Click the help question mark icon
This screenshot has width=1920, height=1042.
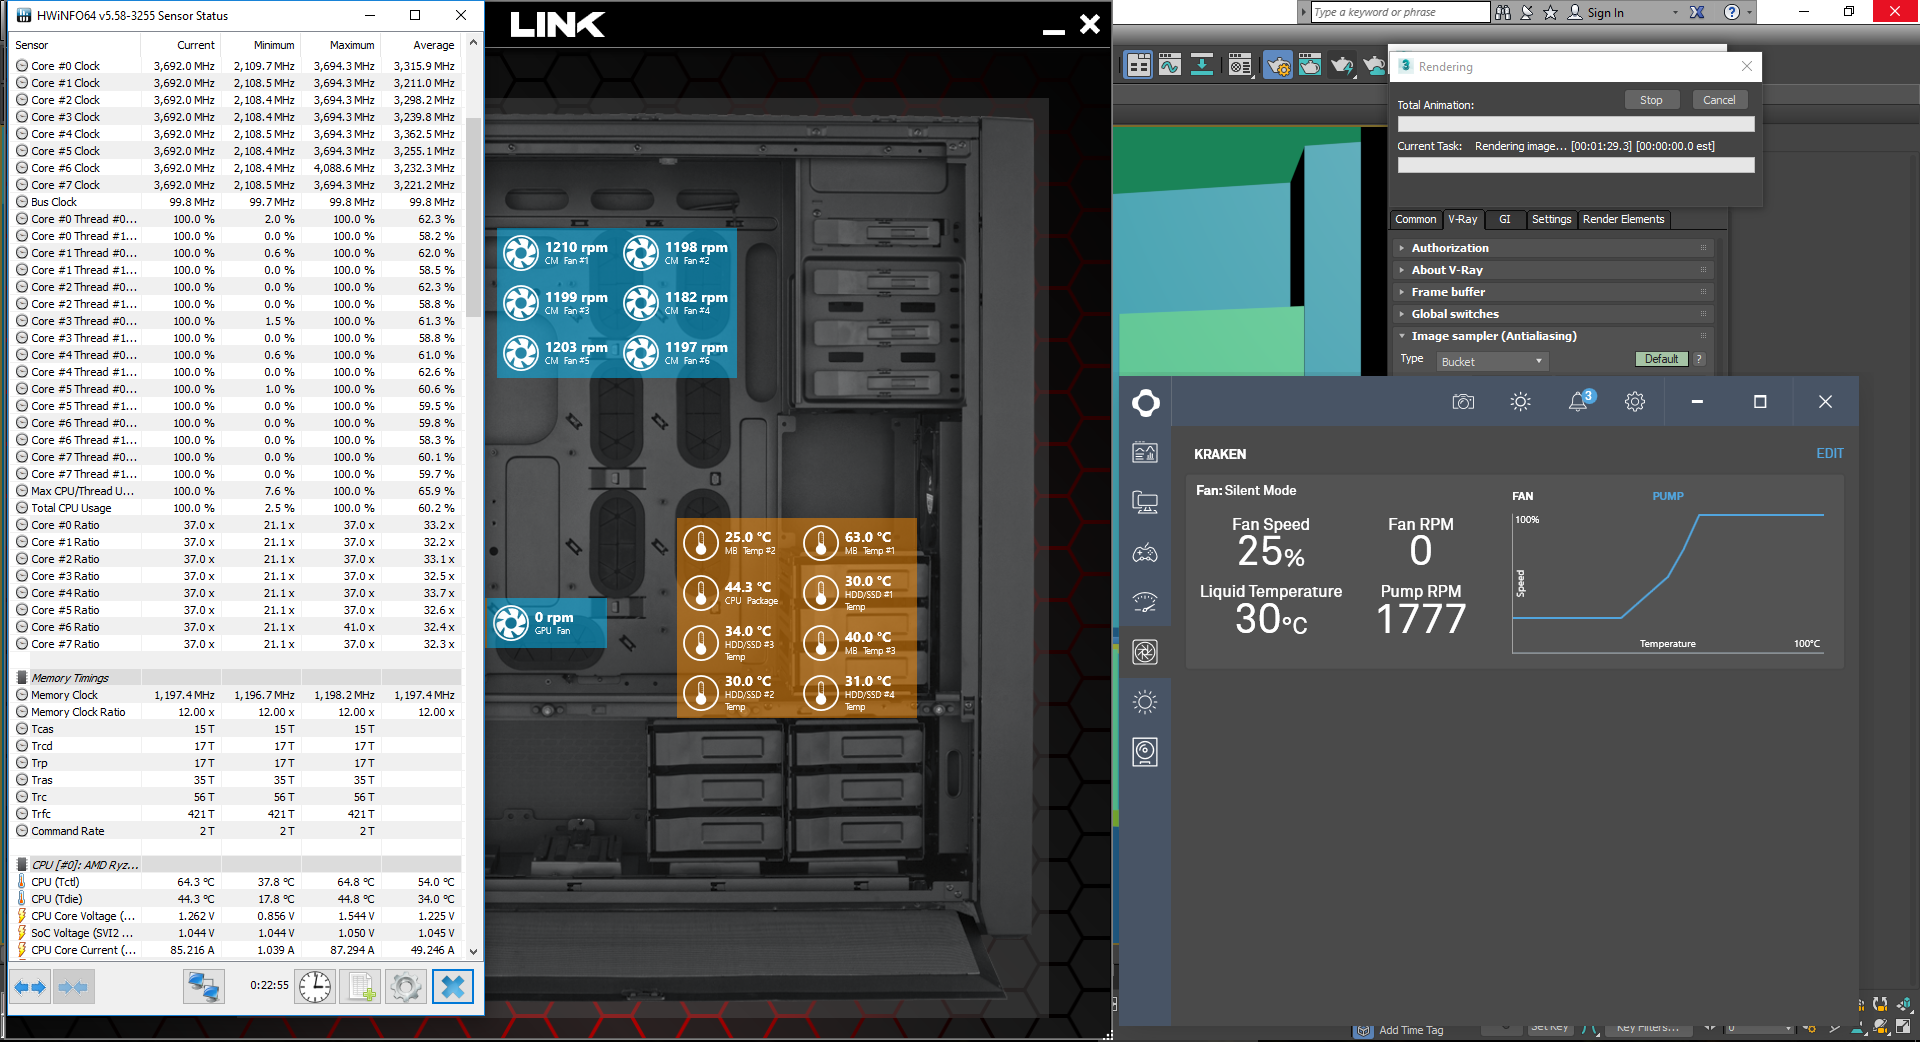[1732, 12]
